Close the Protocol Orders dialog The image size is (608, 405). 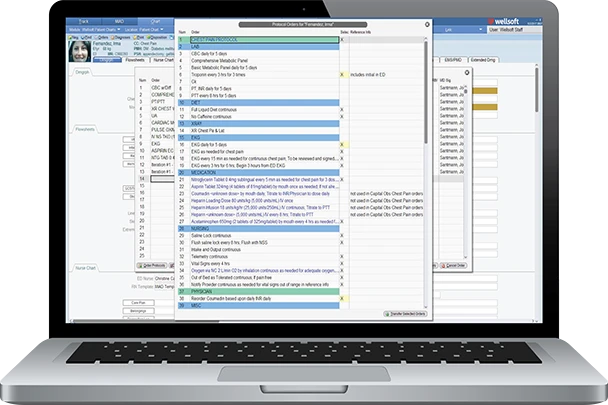click(427, 24)
